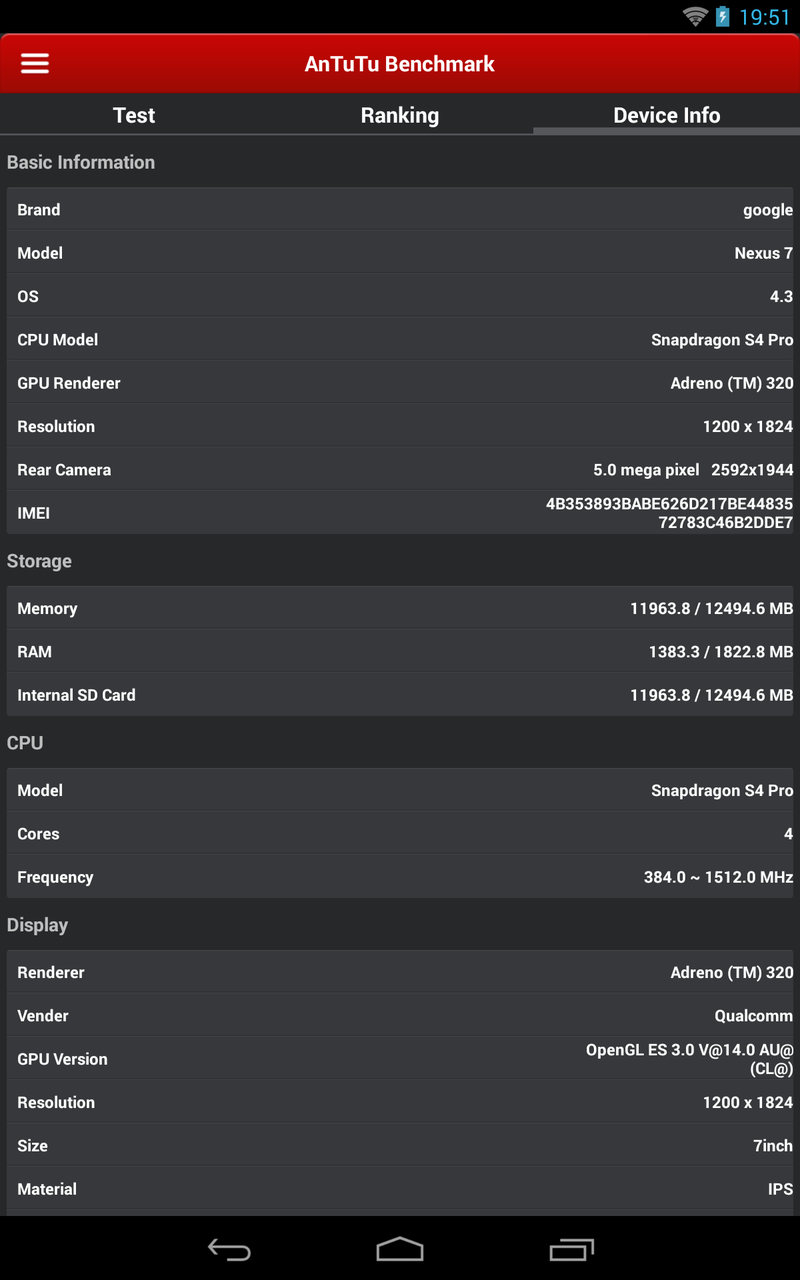Tap the Brand google row

click(x=400, y=210)
